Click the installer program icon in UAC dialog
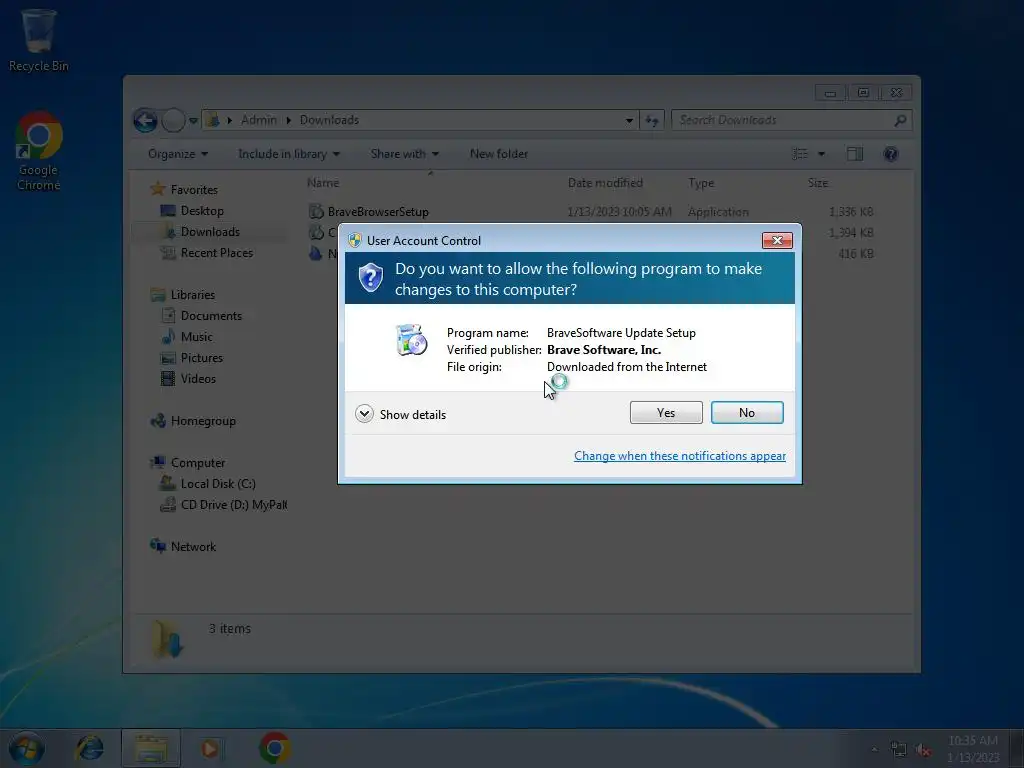Screen dimensions: 1024x768 411,340
